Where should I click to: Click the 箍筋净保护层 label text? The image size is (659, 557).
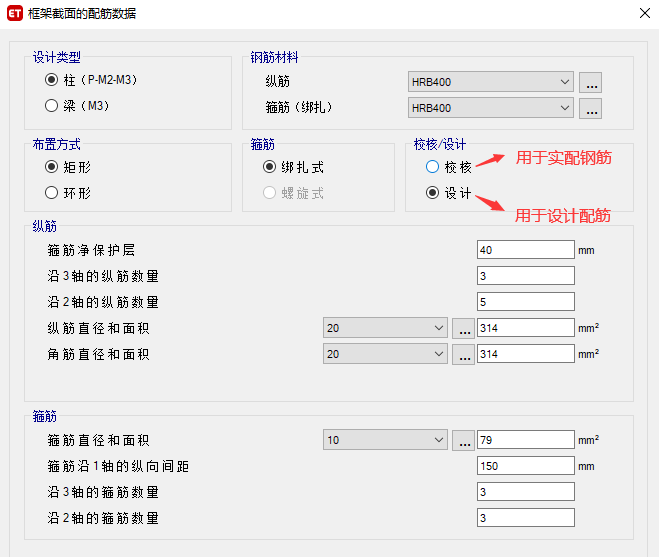pyautogui.click(x=91, y=251)
